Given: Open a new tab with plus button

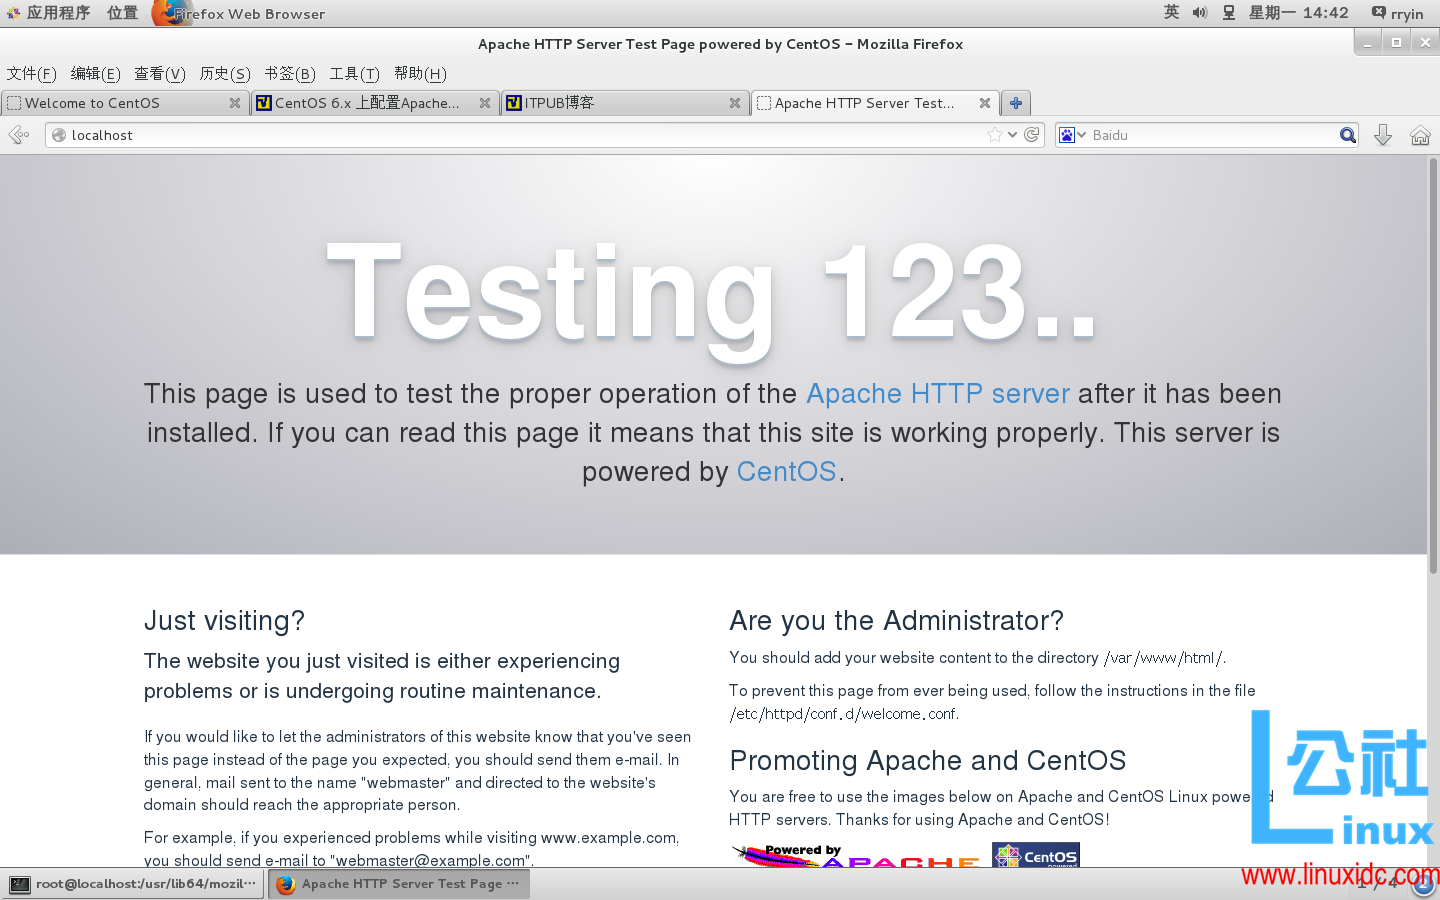Looking at the screenshot, I should point(1015,103).
